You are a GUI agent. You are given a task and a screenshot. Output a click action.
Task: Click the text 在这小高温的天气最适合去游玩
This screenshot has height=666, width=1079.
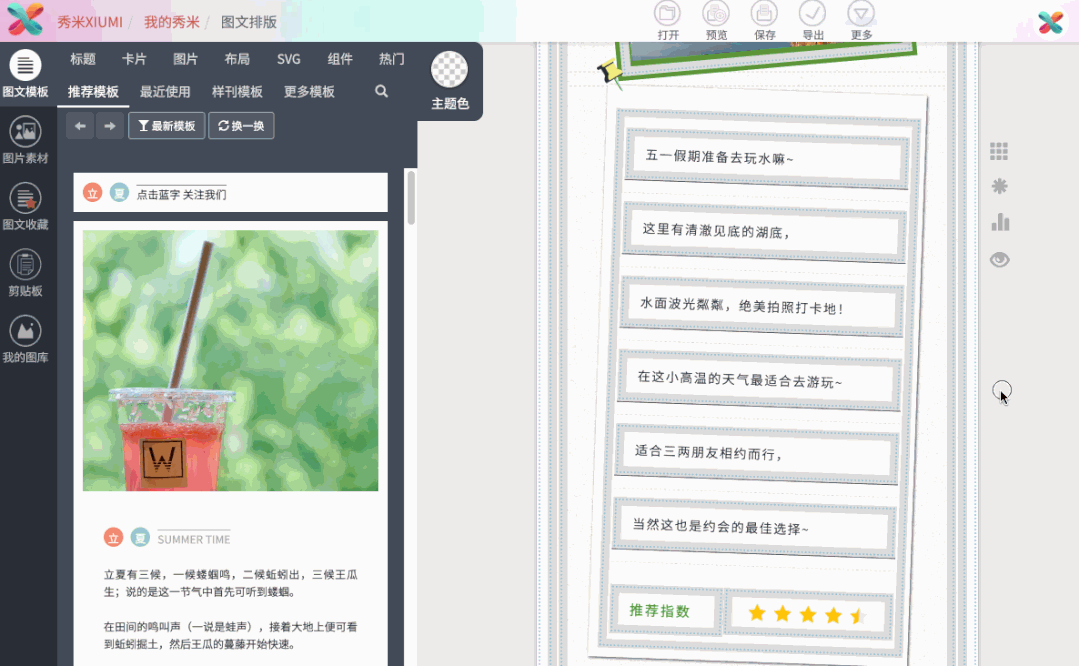click(740, 379)
